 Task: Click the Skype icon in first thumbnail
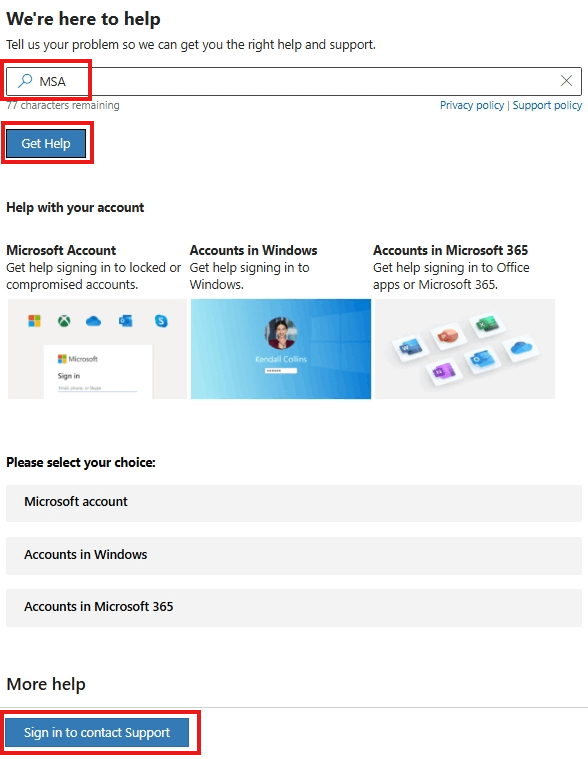[161, 321]
